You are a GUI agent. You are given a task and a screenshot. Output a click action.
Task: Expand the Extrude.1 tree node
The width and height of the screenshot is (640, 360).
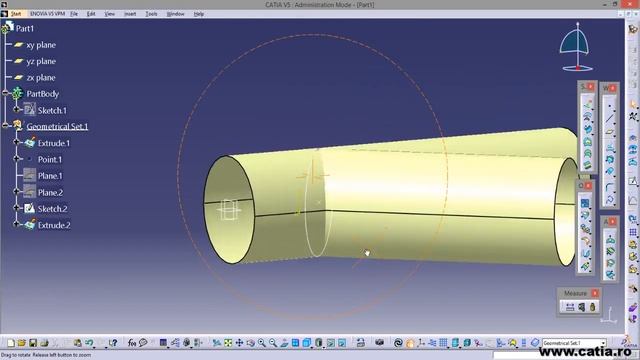[x=16, y=142]
